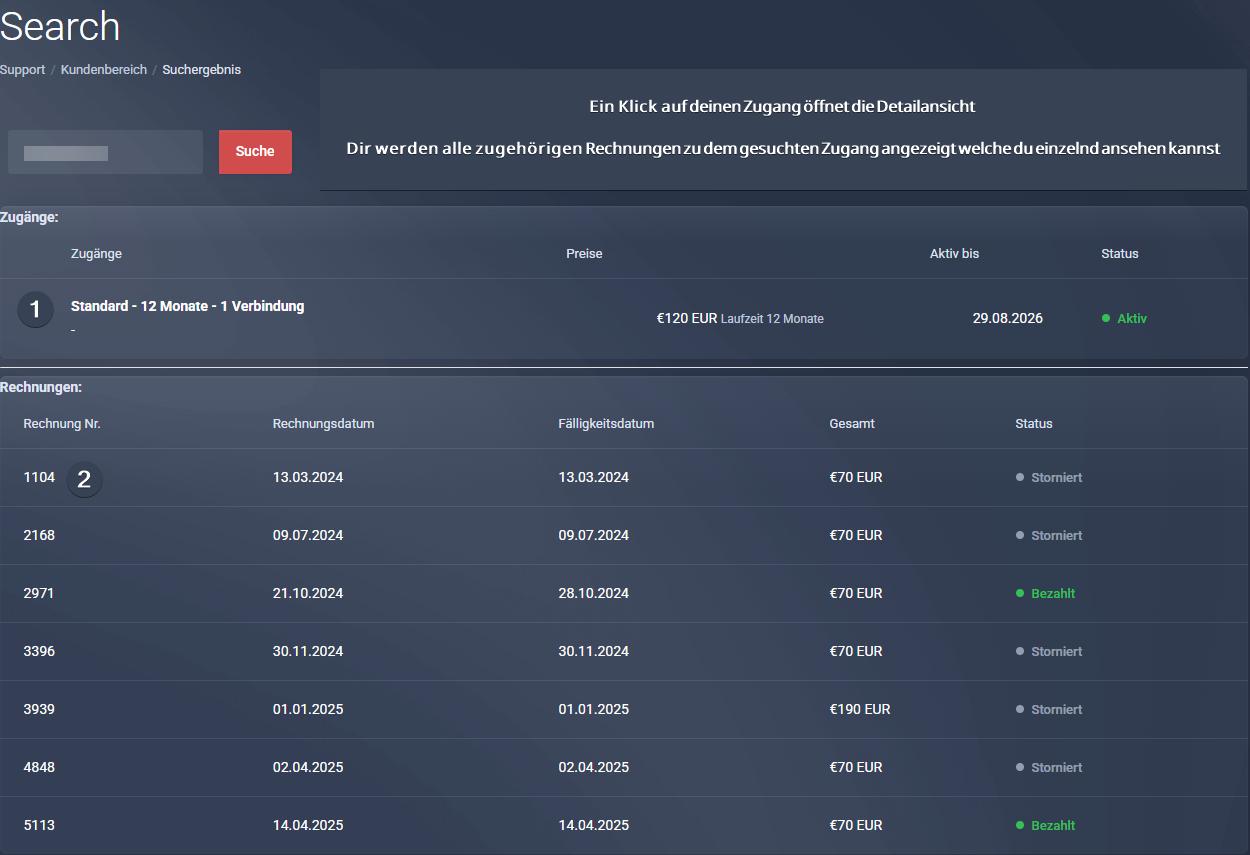Select invoice 3396 row
Viewport: 1250px width, 855px height.
tap(39, 652)
